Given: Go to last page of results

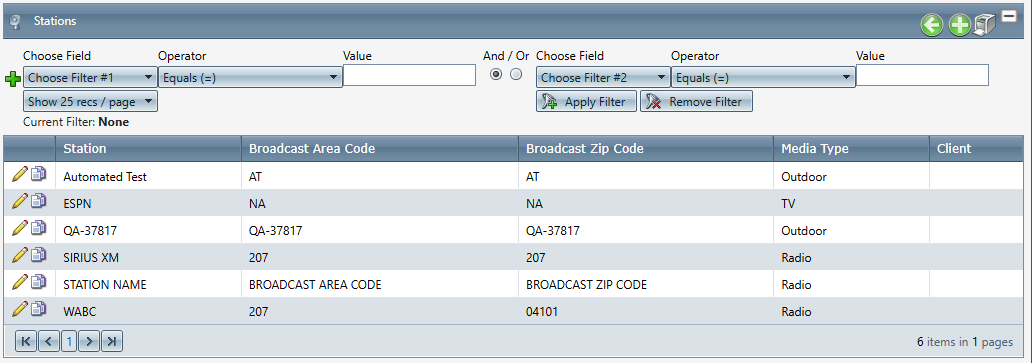Looking at the screenshot, I should click(x=112, y=341).
